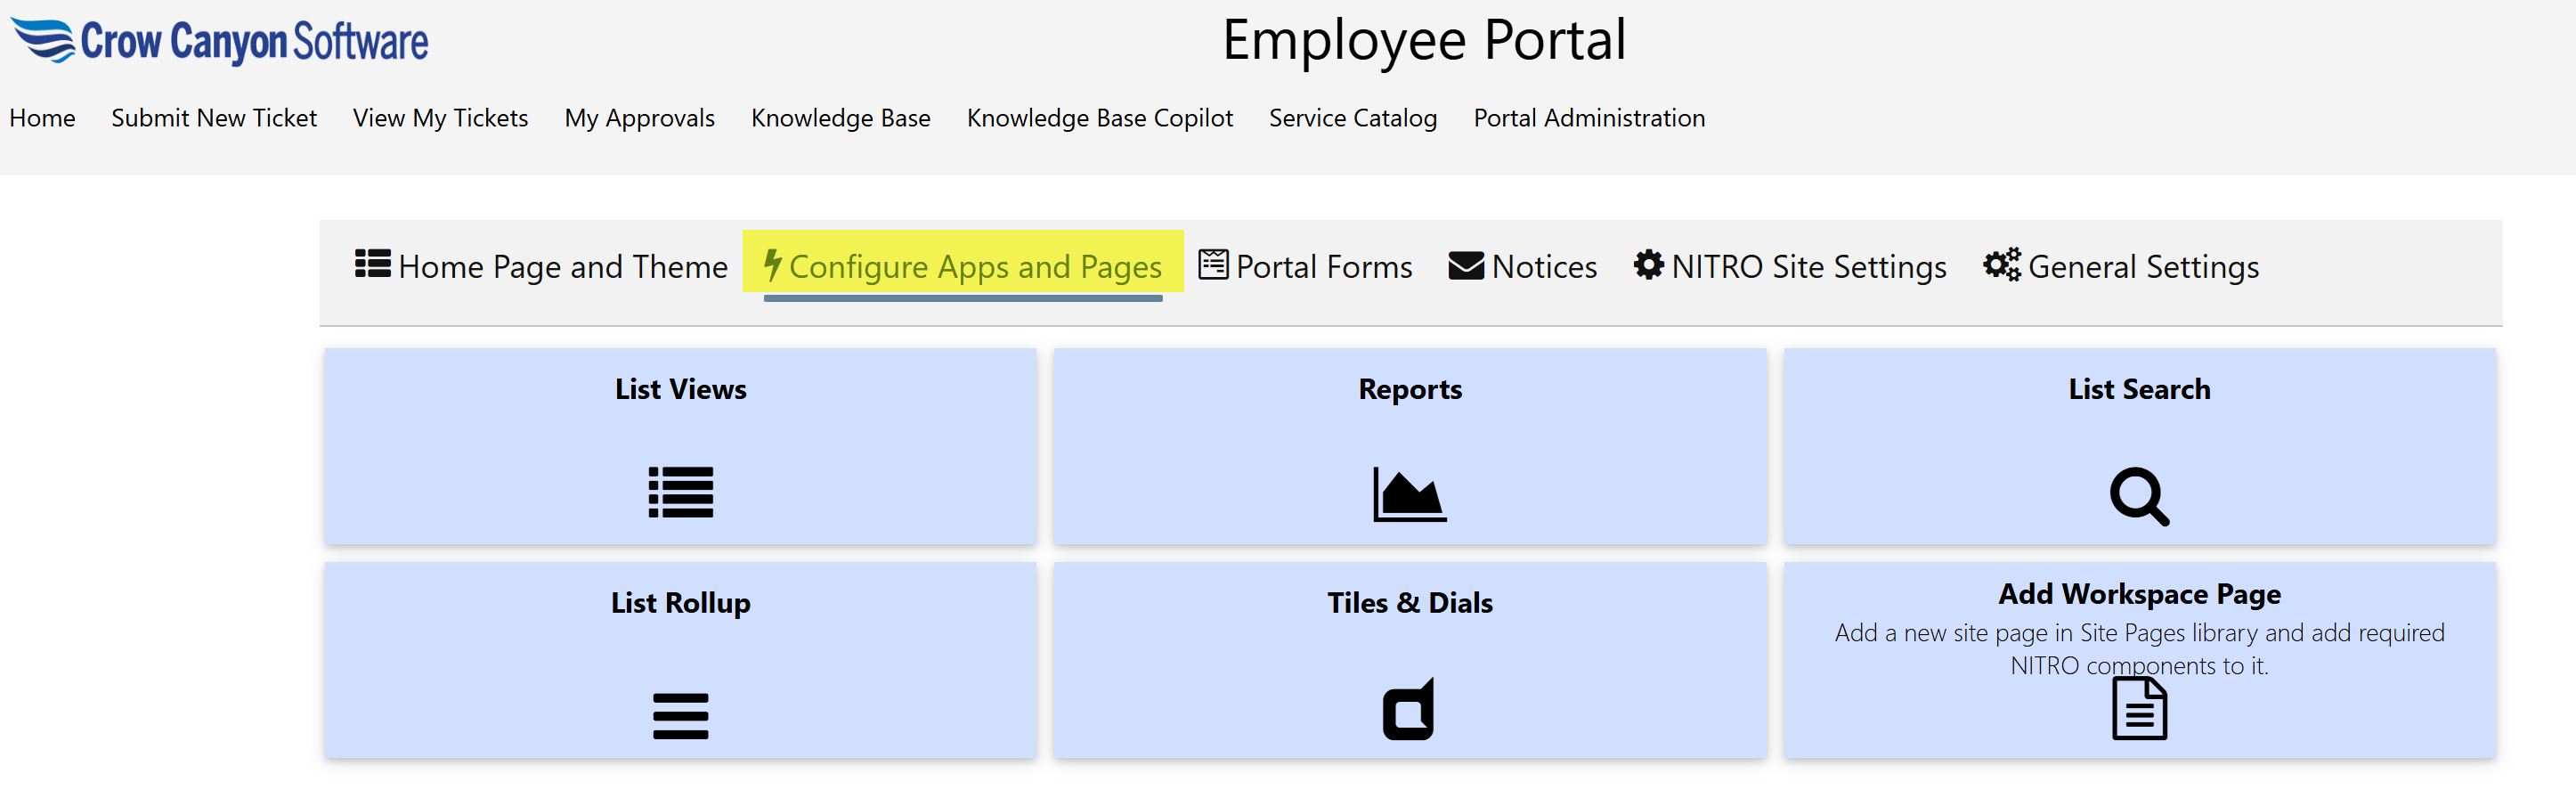Viewport: 2576px width, 790px height.
Task: Click the NITRO Site Settings gear icon
Action: (1648, 265)
